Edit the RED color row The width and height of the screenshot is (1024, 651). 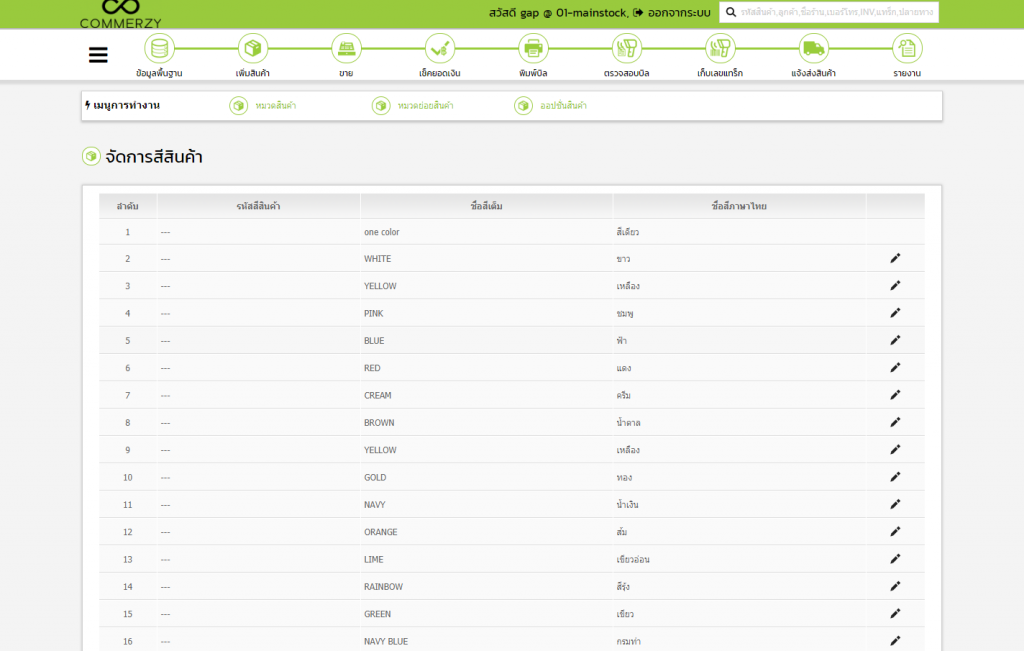pos(895,368)
